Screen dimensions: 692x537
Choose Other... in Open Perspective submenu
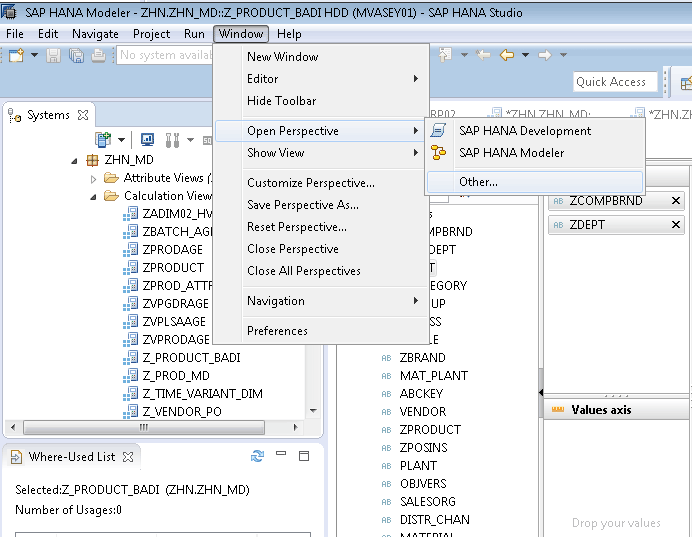pos(478,182)
